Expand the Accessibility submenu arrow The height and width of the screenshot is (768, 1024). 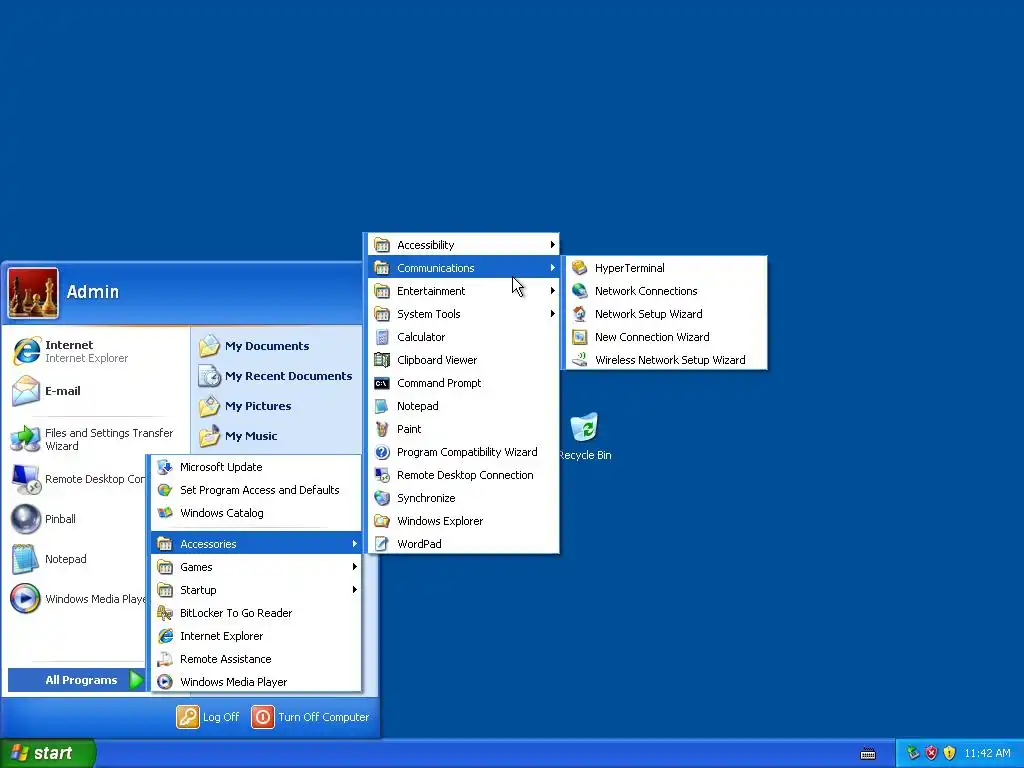click(x=552, y=245)
